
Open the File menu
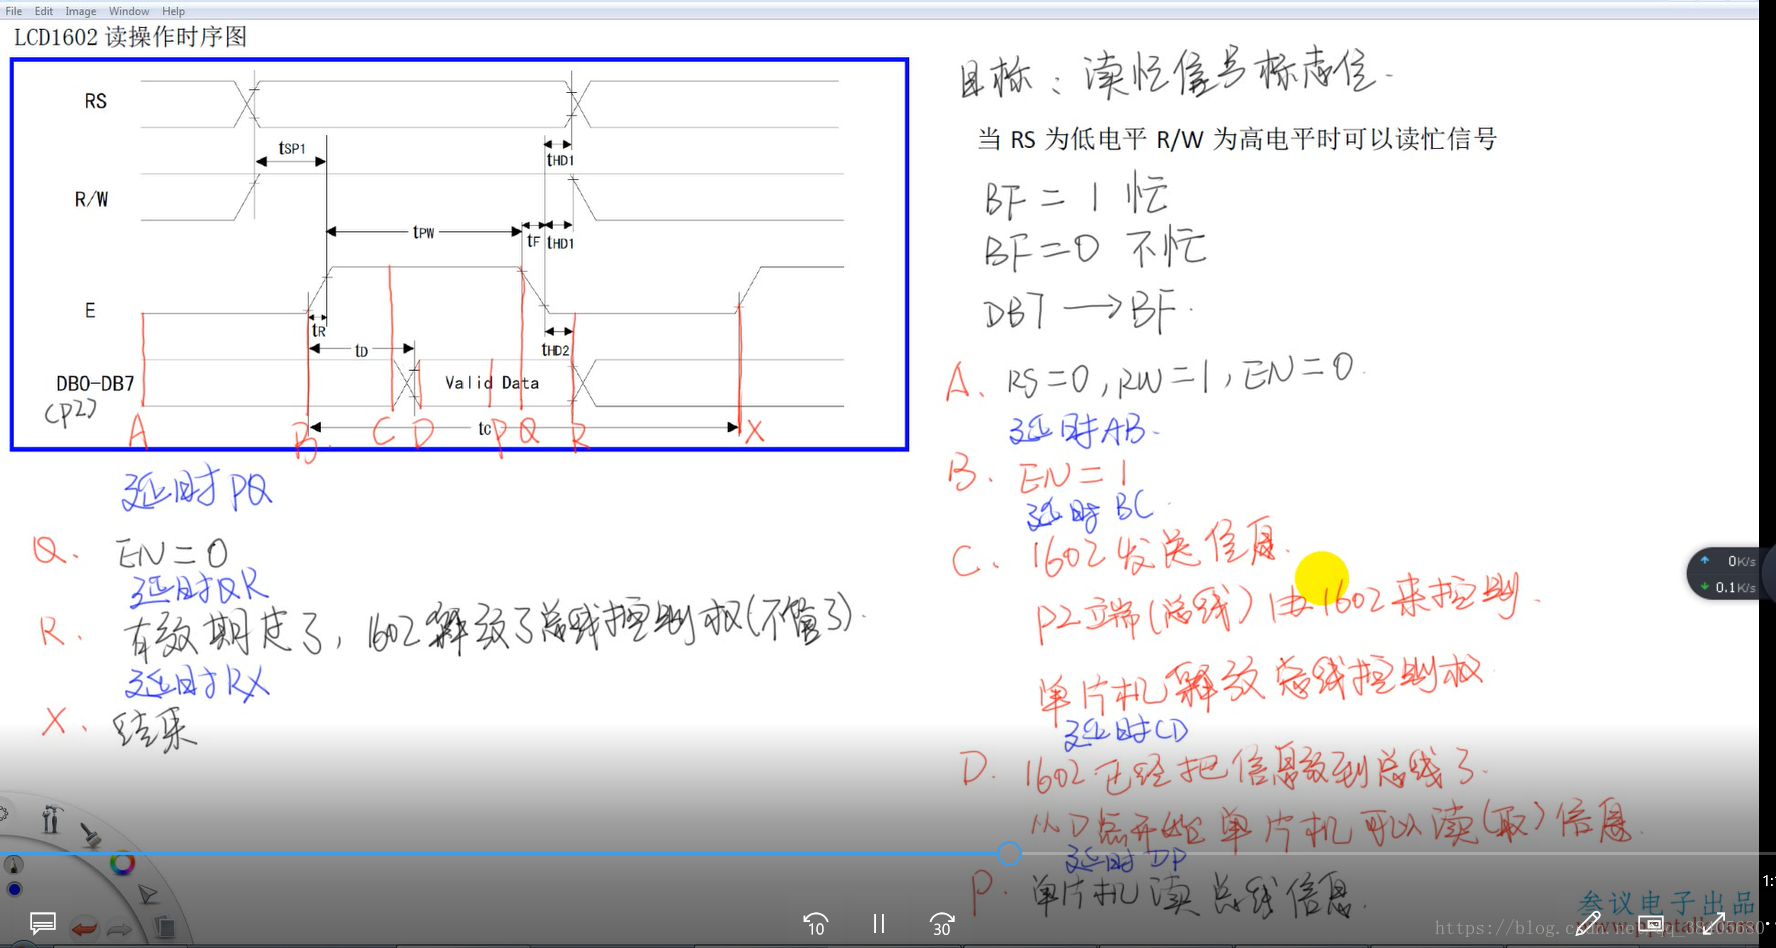pyautogui.click(x=14, y=11)
